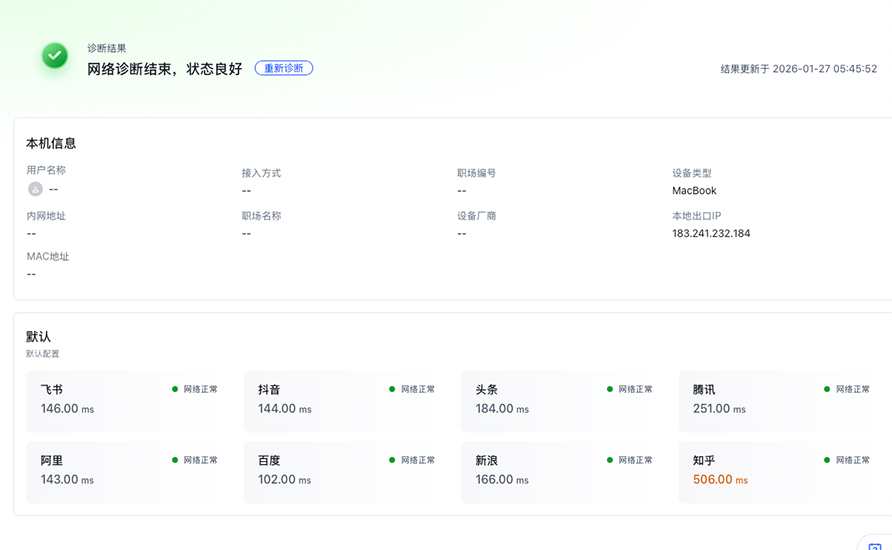Click the green status dot on 头条 card

pos(610,389)
